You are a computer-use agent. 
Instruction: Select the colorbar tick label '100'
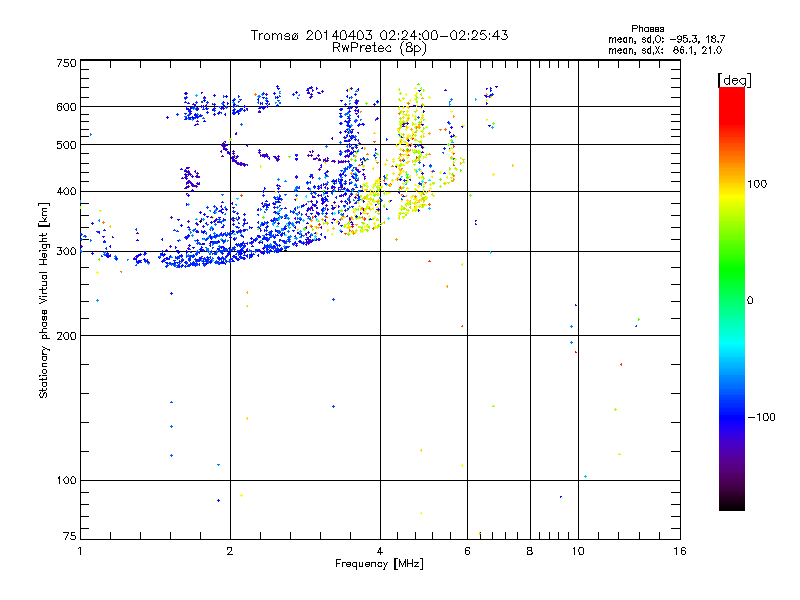[757, 184]
